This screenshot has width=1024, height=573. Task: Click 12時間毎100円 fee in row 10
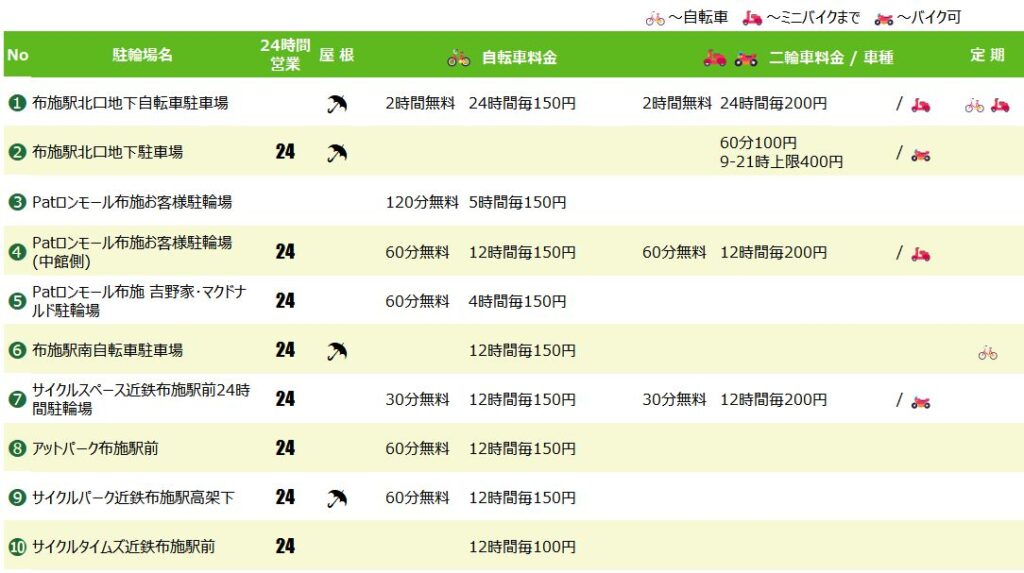522,547
